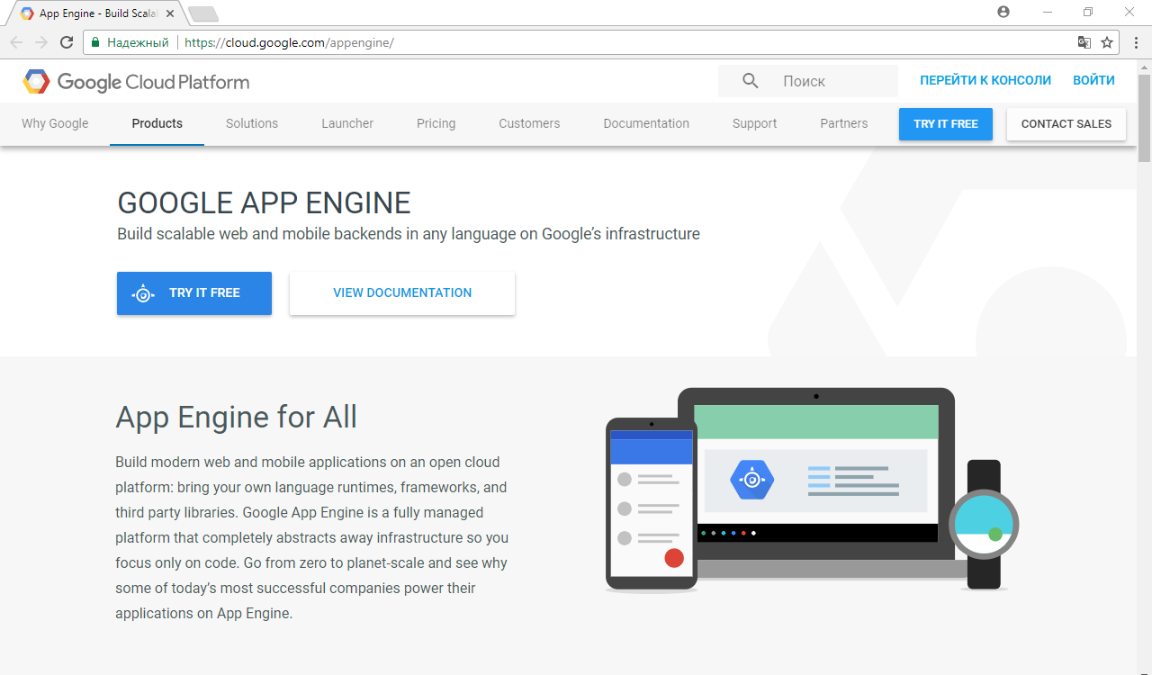Click ПЕРЕЙТИ К КОНСОЛИ link

point(985,80)
